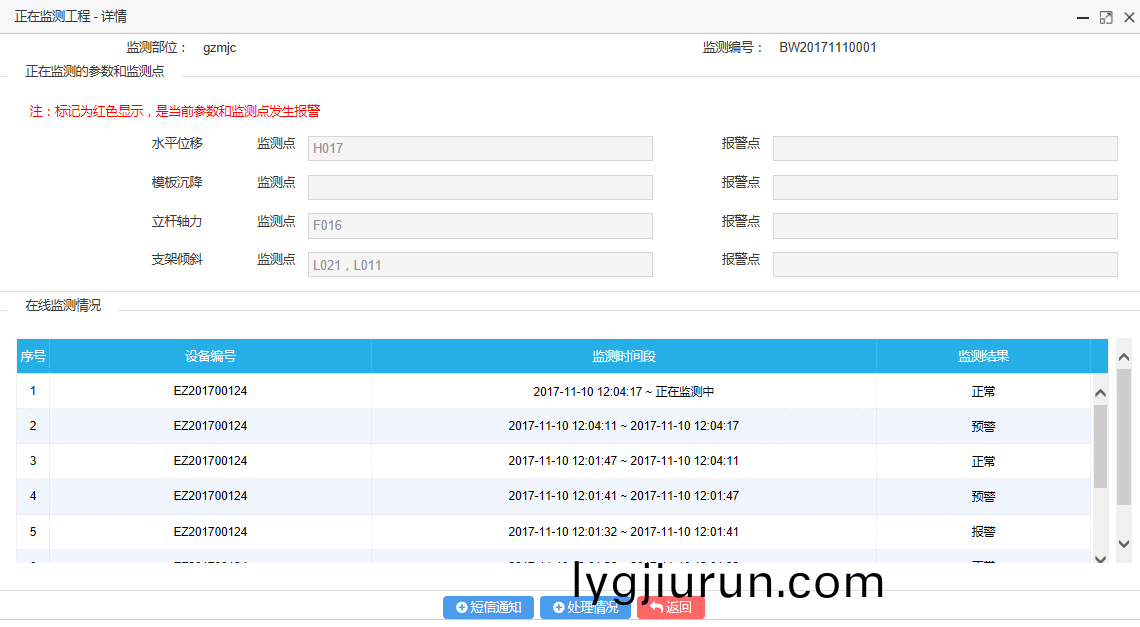Sort by the 设备编号 column header

pyautogui.click(x=210, y=356)
